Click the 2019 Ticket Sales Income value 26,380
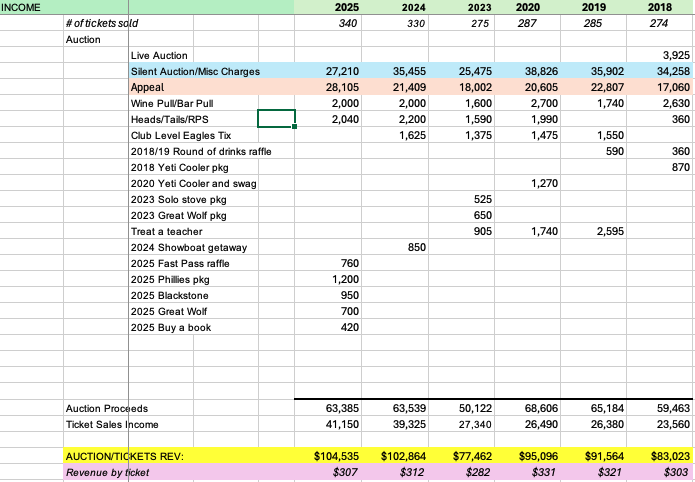This screenshot has width=695, height=482. [609, 424]
